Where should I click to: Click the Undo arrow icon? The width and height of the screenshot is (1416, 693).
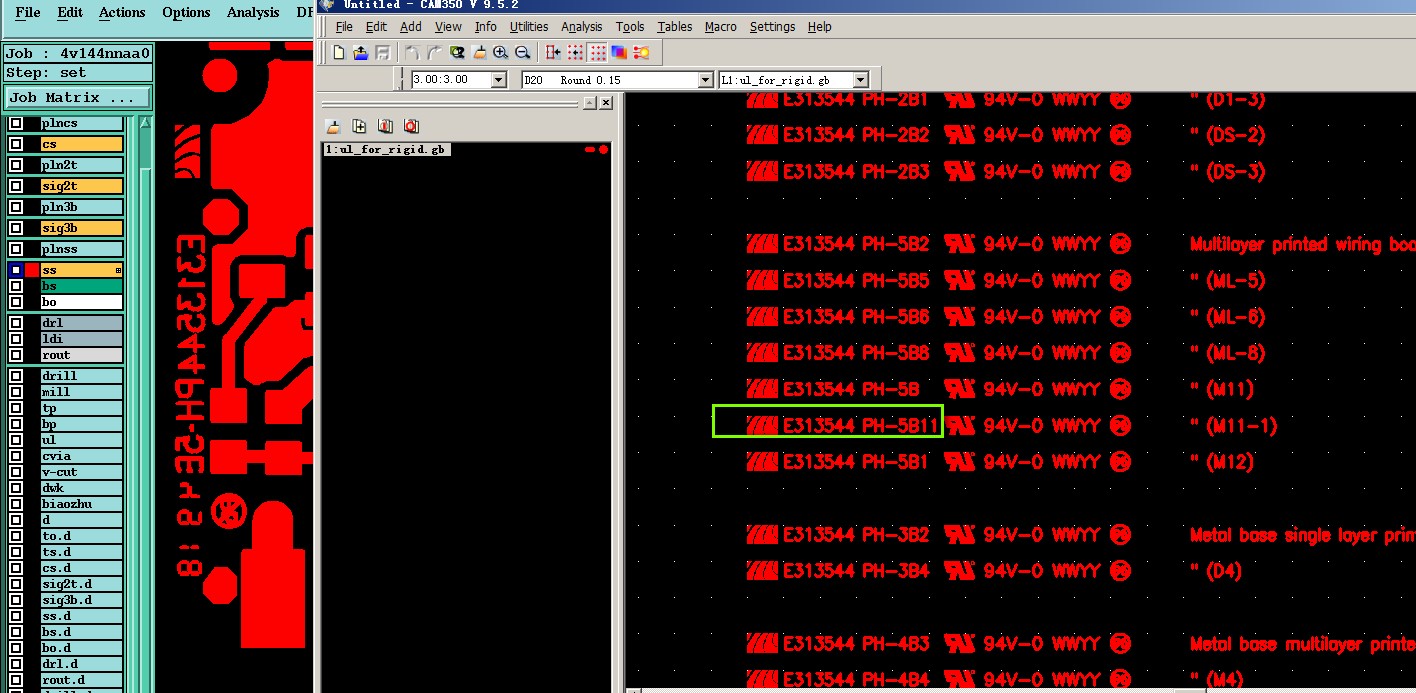click(411, 52)
